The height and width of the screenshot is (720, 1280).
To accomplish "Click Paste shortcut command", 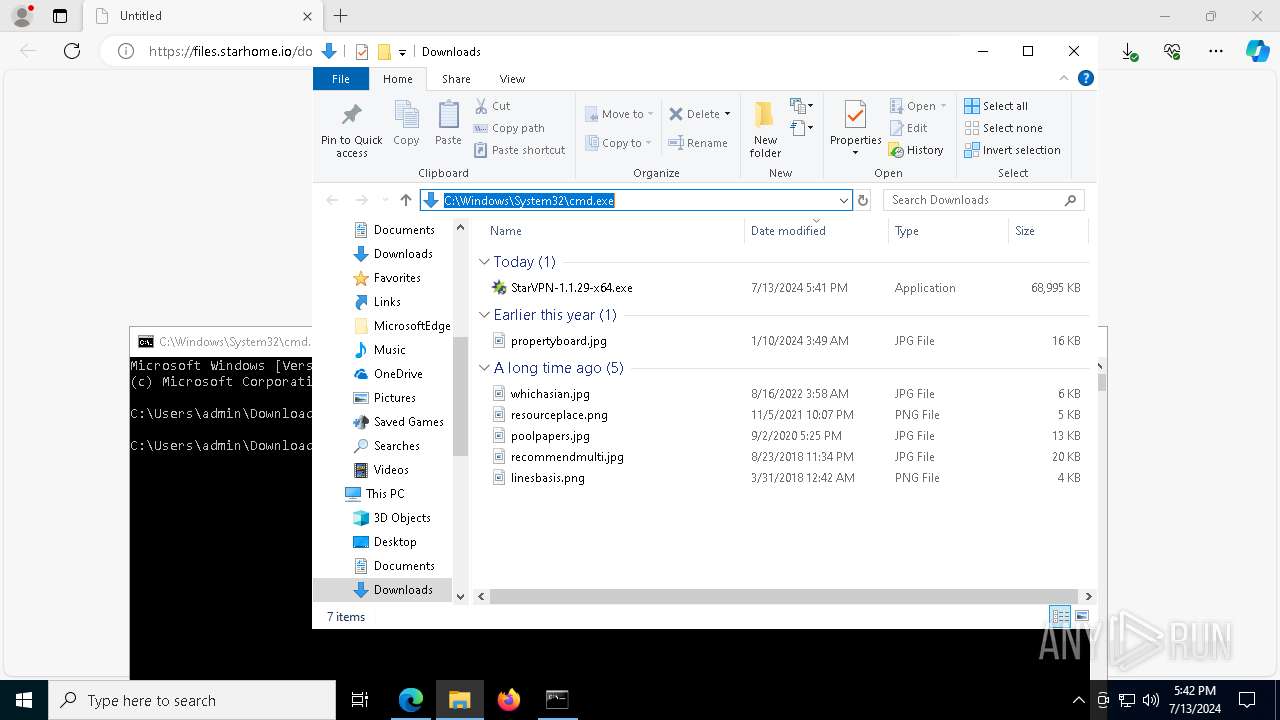I will point(519,150).
